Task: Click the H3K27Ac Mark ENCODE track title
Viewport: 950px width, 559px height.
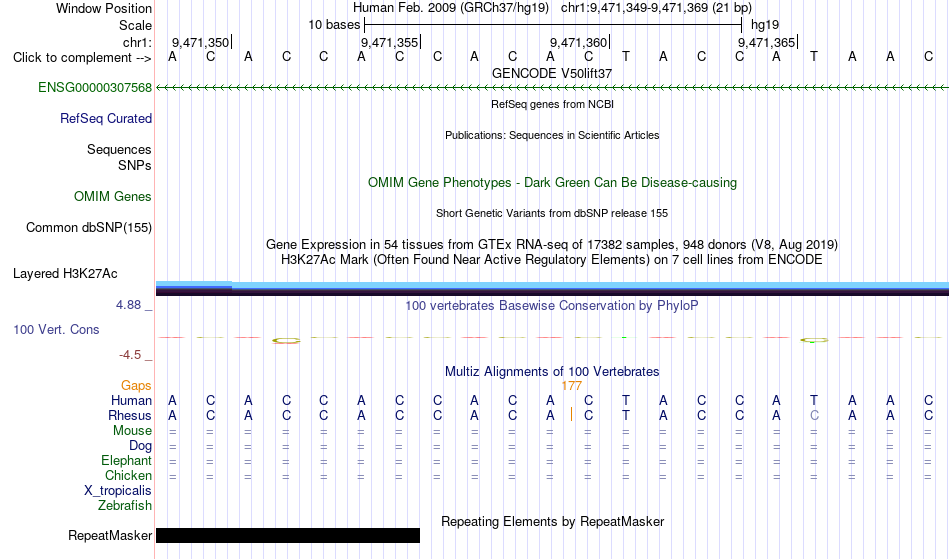Action: [552, 260]
